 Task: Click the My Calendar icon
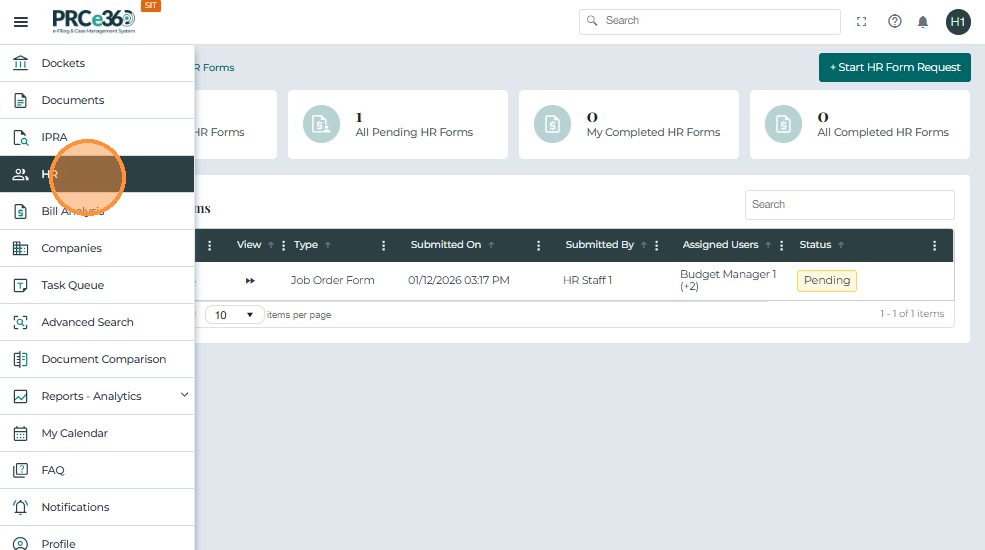click(x=21, y=433)
